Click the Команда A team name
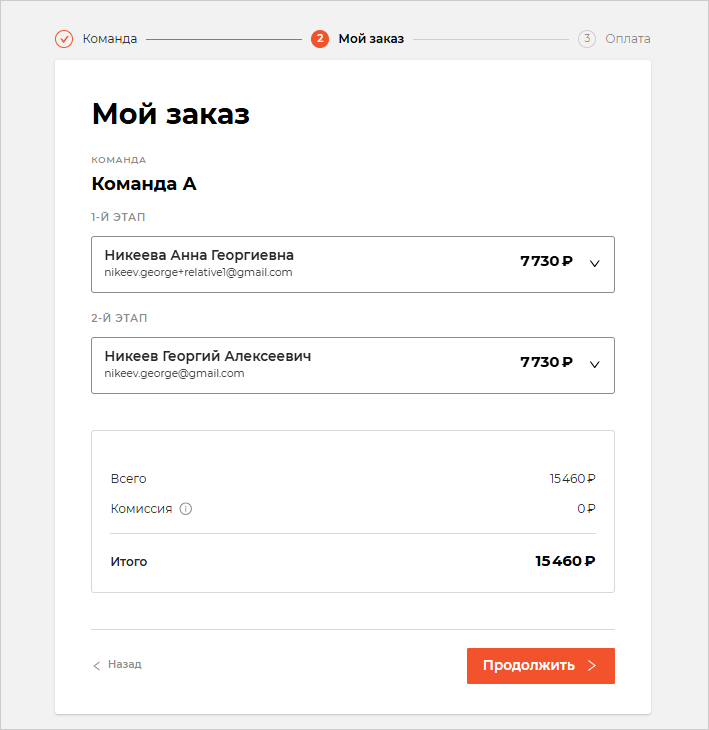Screen dimensions: 709x730 tap(144, 184)
